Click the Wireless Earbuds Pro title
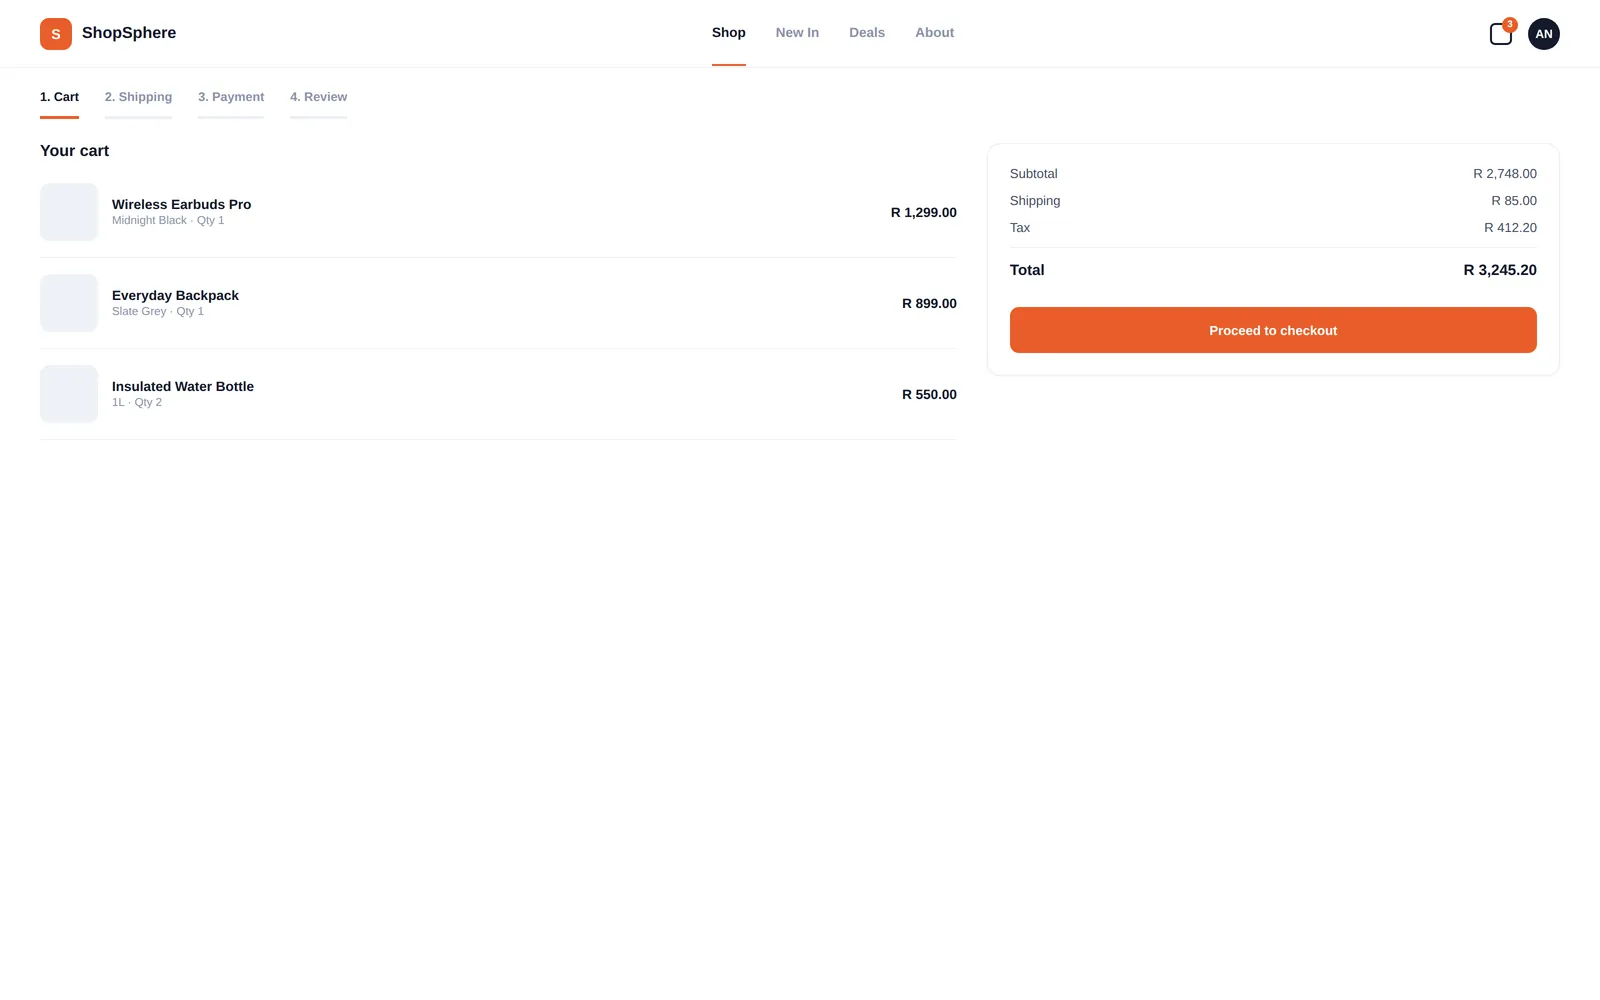Viewport: 1600px width, 1000px height. (x=181, y=204)
